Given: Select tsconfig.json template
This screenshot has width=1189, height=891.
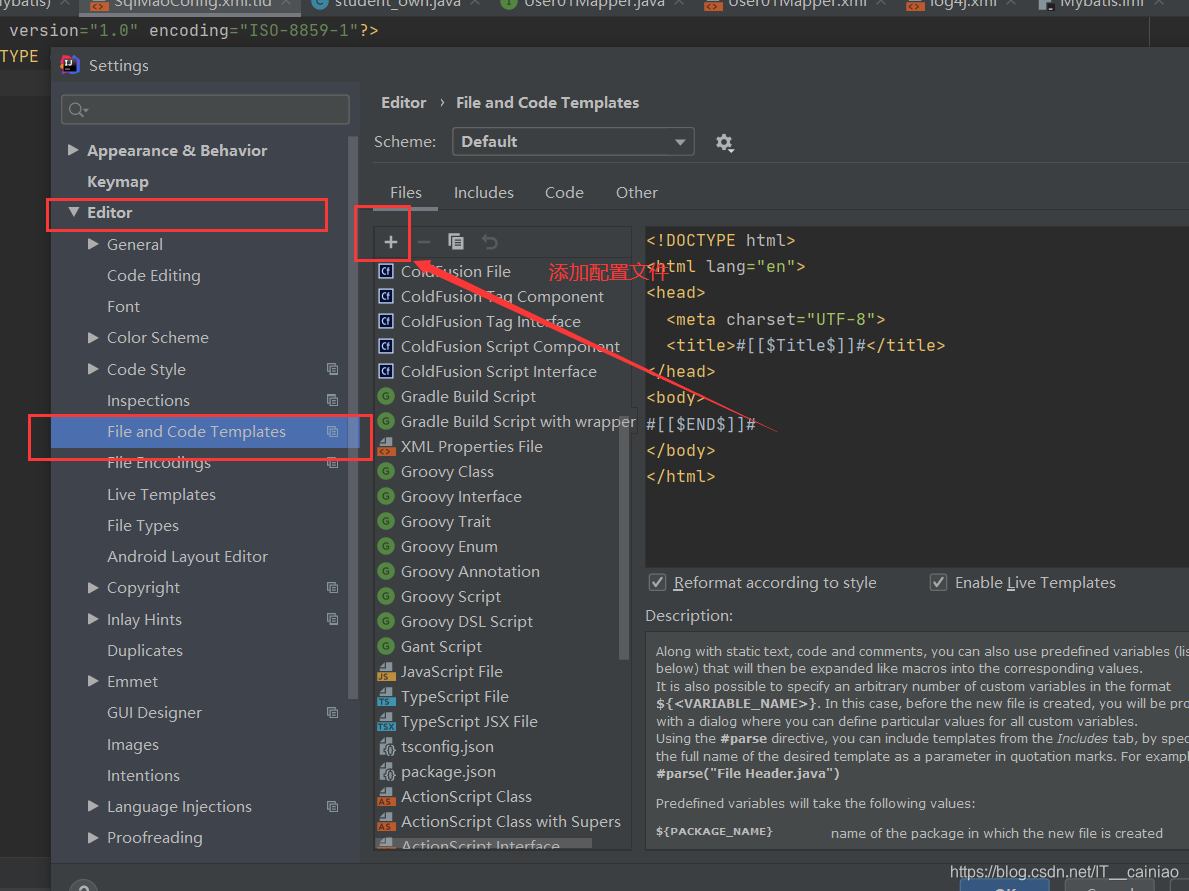Looking at the screenshot, I should coord(447,747).
